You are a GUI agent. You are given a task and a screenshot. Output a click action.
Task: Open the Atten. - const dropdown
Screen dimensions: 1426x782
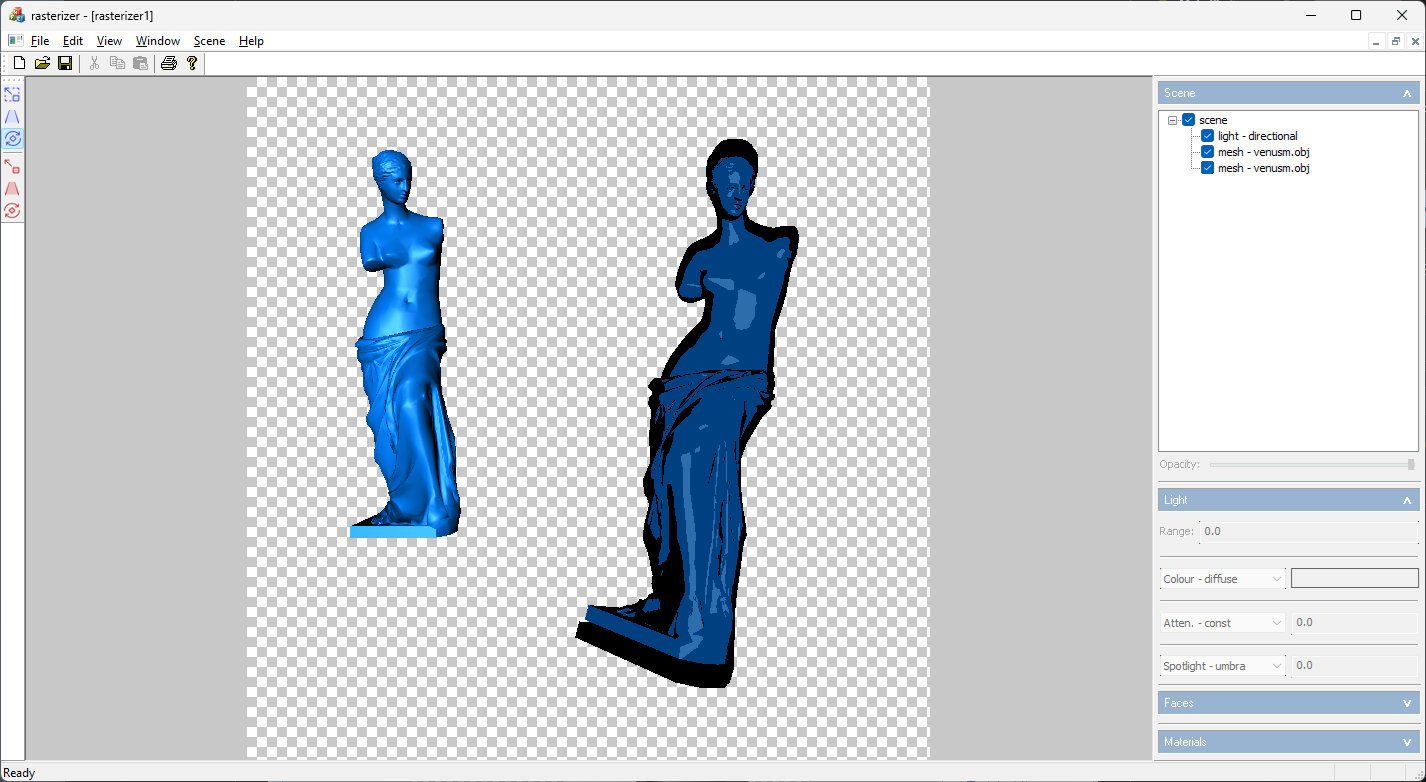point(1222,623)
